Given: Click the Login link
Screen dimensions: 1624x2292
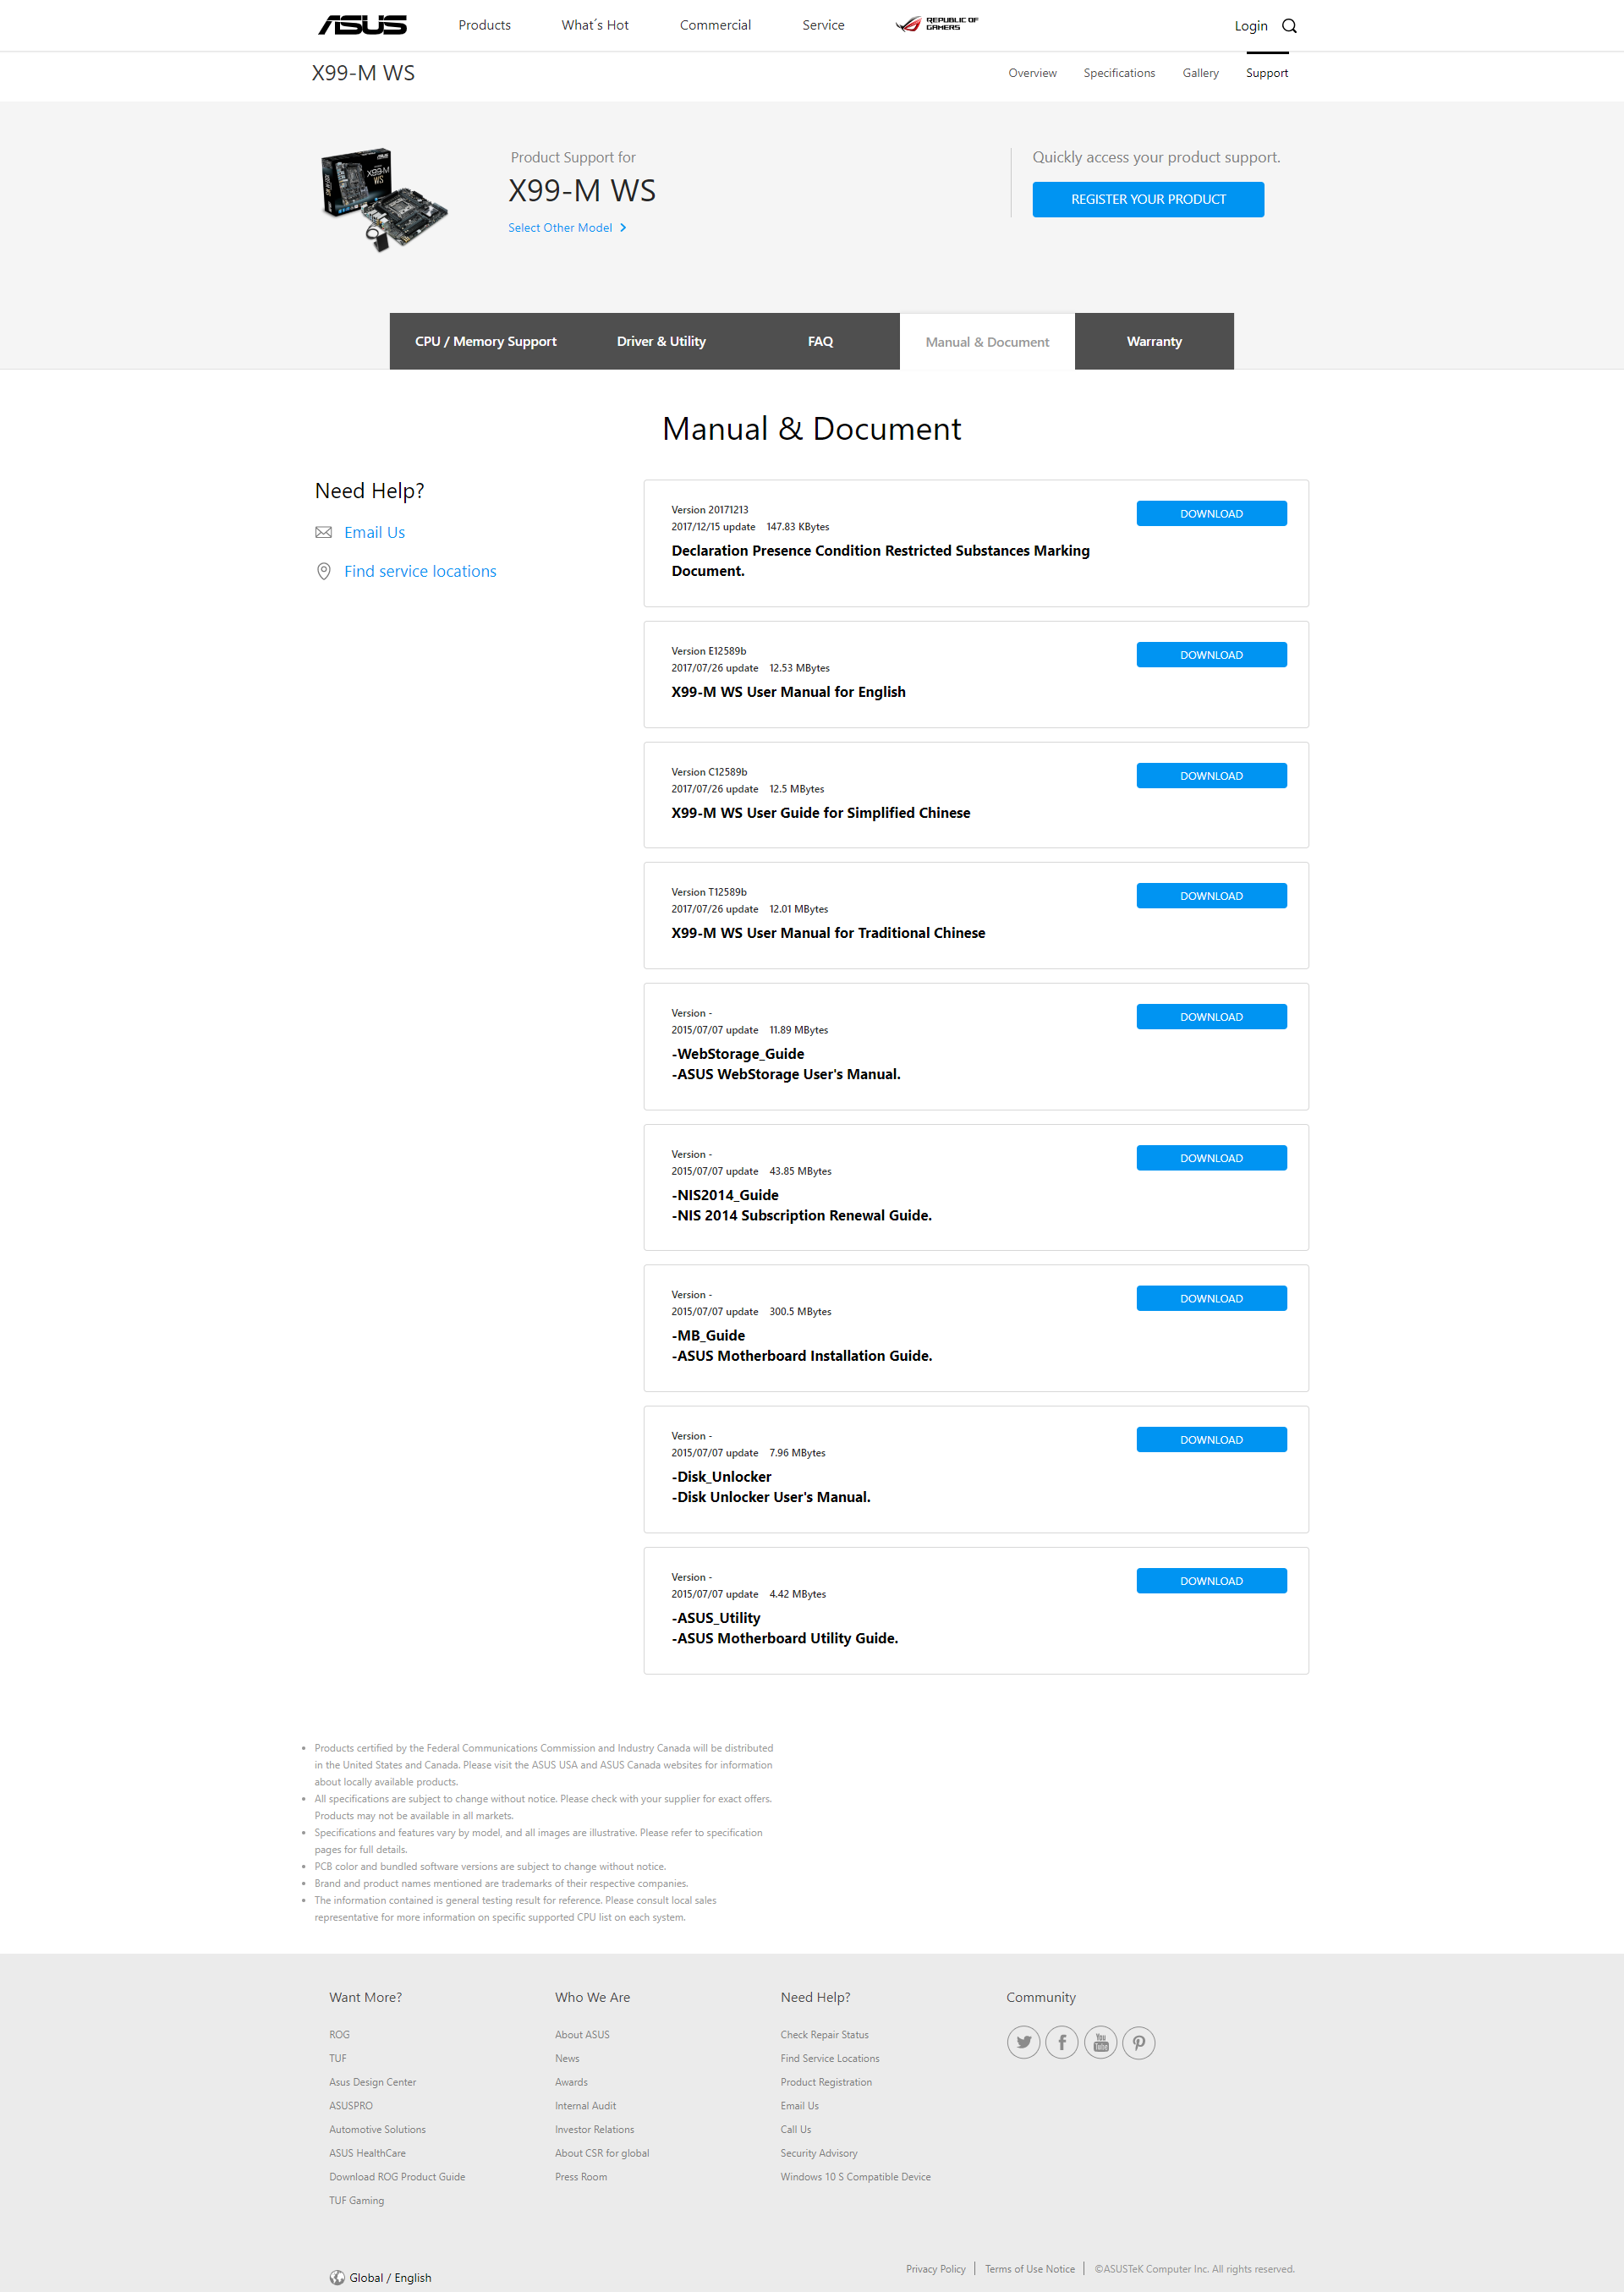Looking at the screenshot, I should (x=1250, y=26).
